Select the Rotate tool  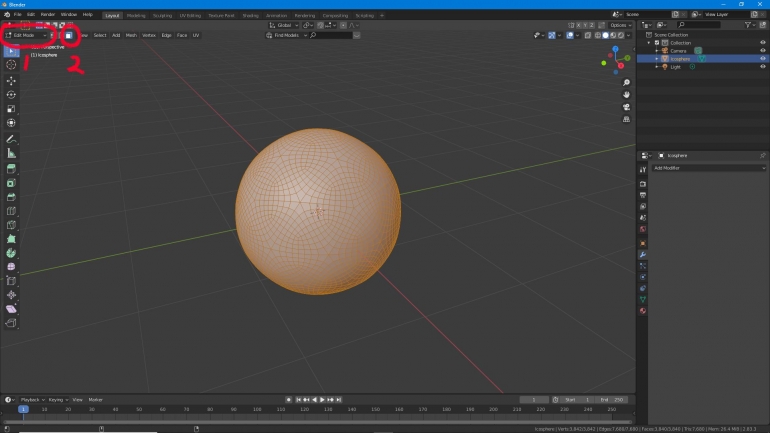point(11,95)
